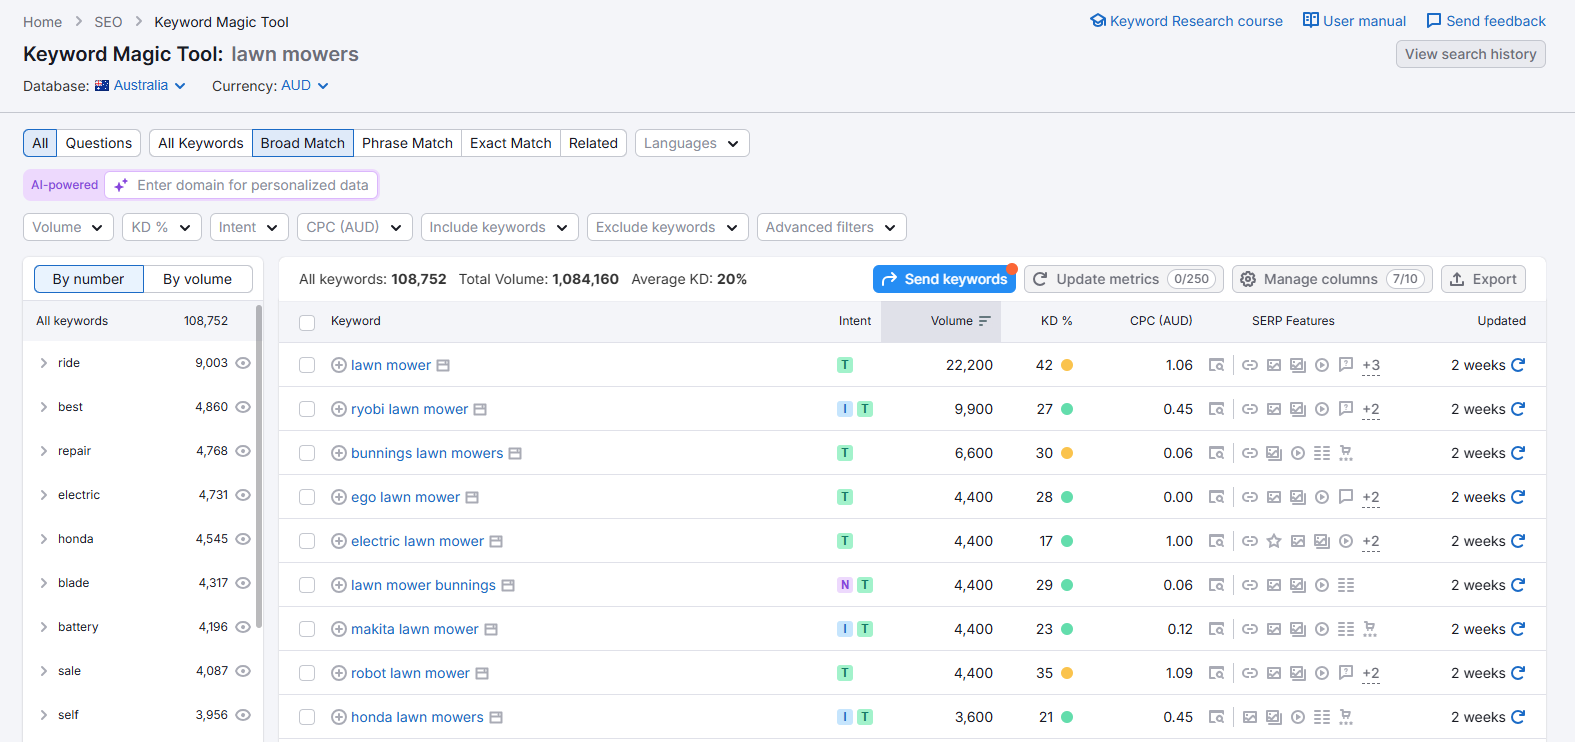Switch to All Keywords match type

click(201, 143)
